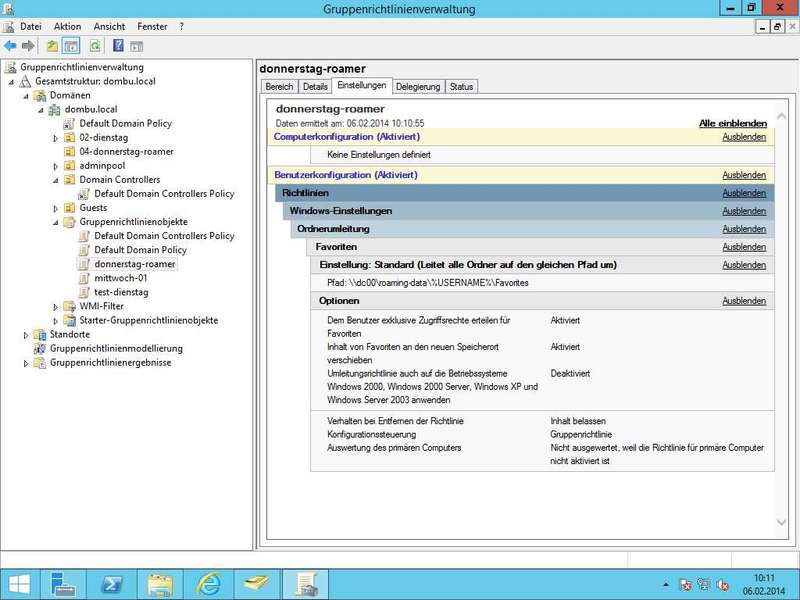Expand the 02-dienstag organizational unit
The image size is (800, 600).
click(x=56, y=138)
